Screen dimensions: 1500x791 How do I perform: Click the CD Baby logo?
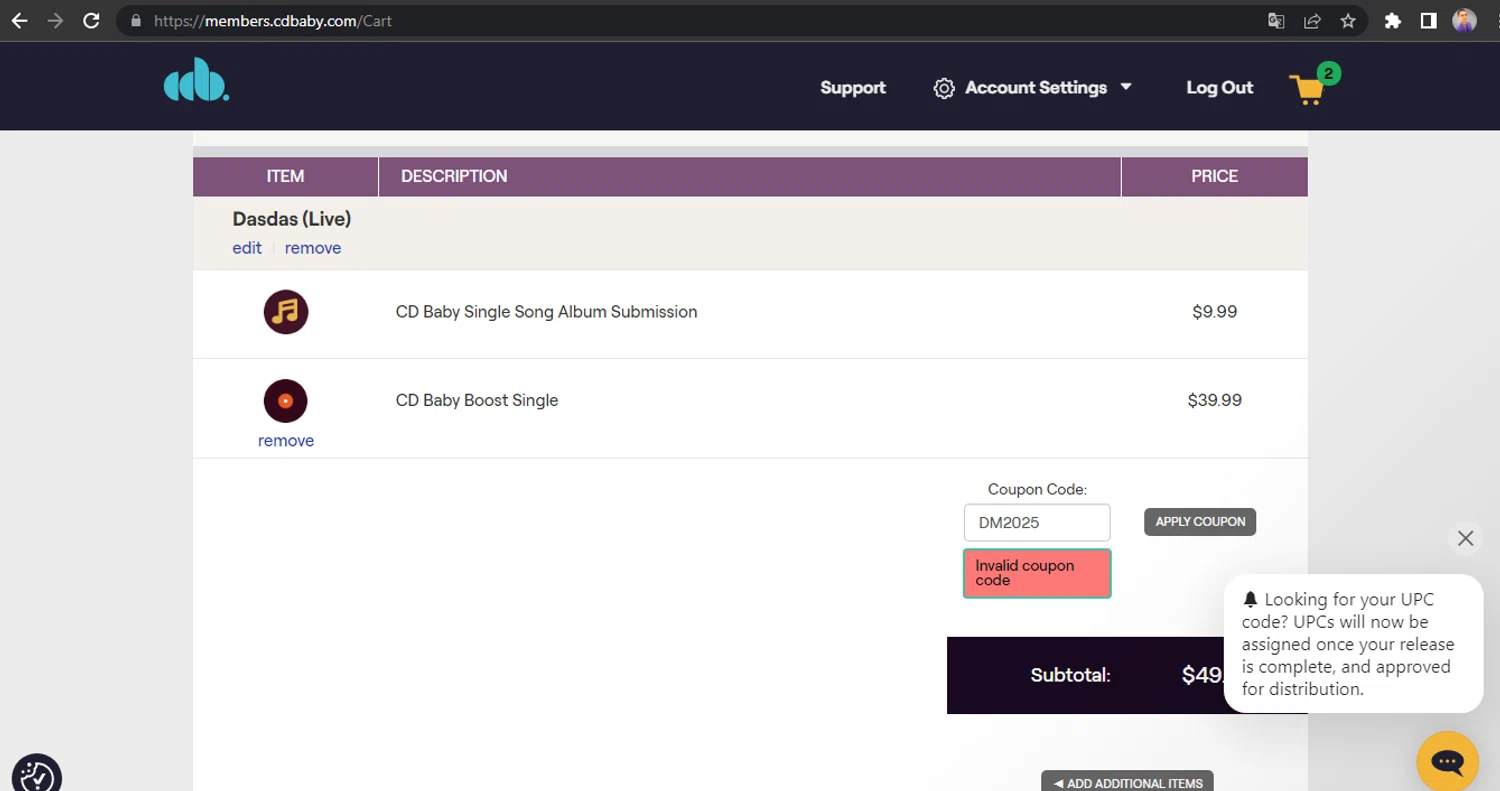tap(196, 81)
